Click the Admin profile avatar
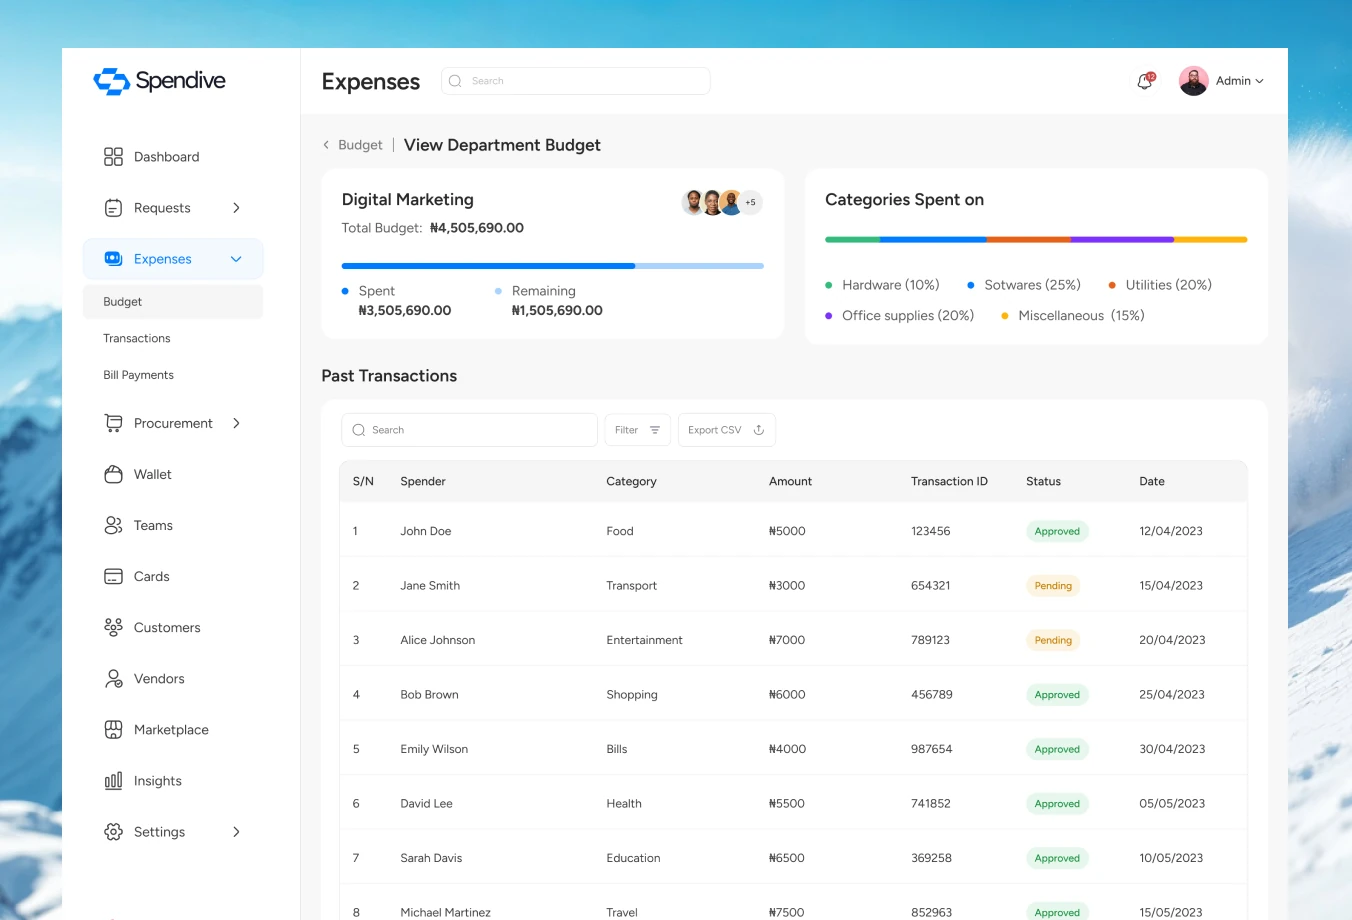Screen dimensions: 1352x920 (x=1194, y=81)
